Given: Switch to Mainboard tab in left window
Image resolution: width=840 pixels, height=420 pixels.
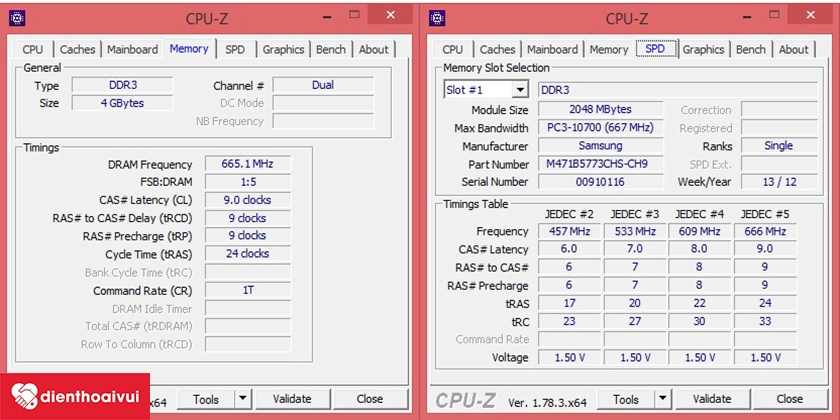Looking at the screenshot, I should click(132, 49).
